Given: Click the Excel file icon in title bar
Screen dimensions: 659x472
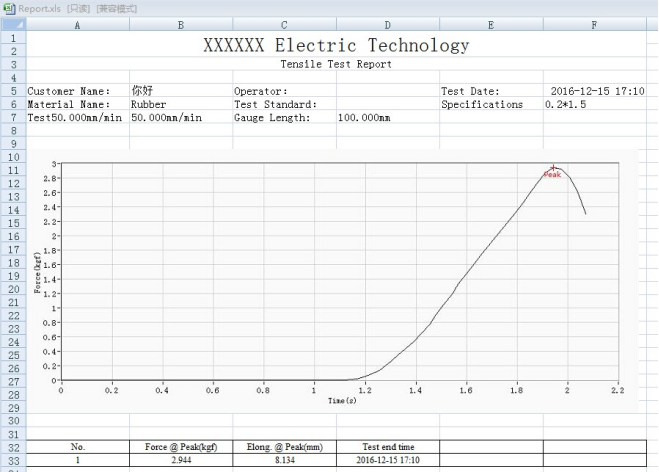Looking at the screenshot, I should (x=9, y=8).
